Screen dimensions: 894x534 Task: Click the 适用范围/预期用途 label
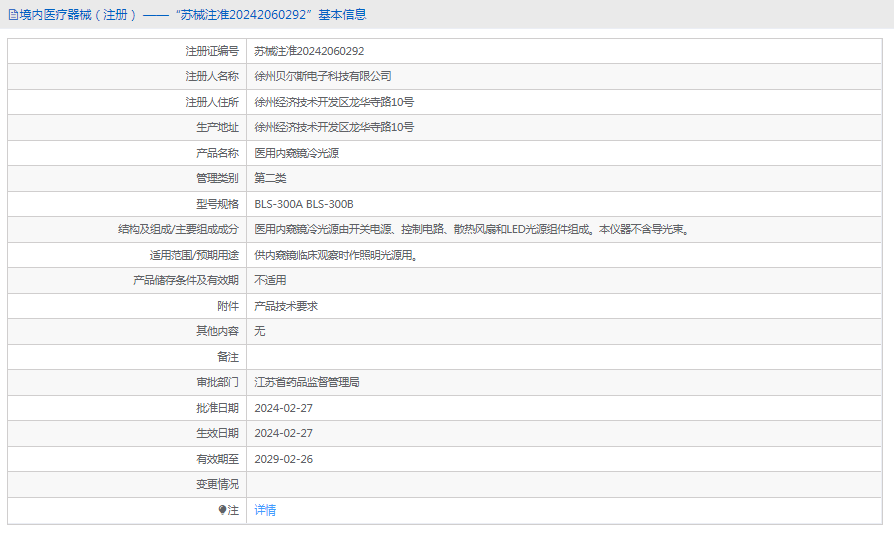[x=194, y=255]
